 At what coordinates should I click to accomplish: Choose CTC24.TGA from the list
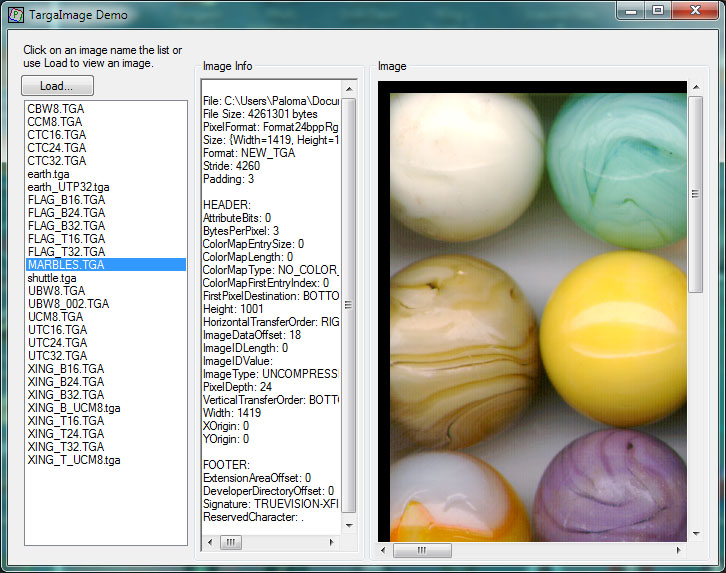[56, 148]
